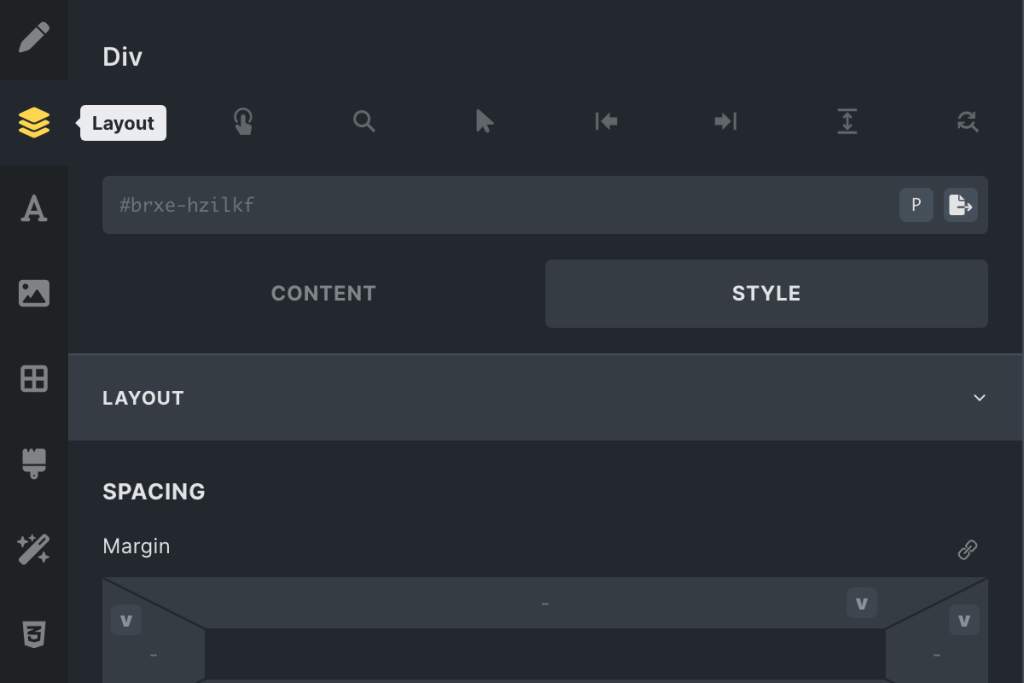The width and height of the screenshot is (1024, 683).
Task: Click the #brxe-hzilkf ID input field
Action: click(500, 205)
